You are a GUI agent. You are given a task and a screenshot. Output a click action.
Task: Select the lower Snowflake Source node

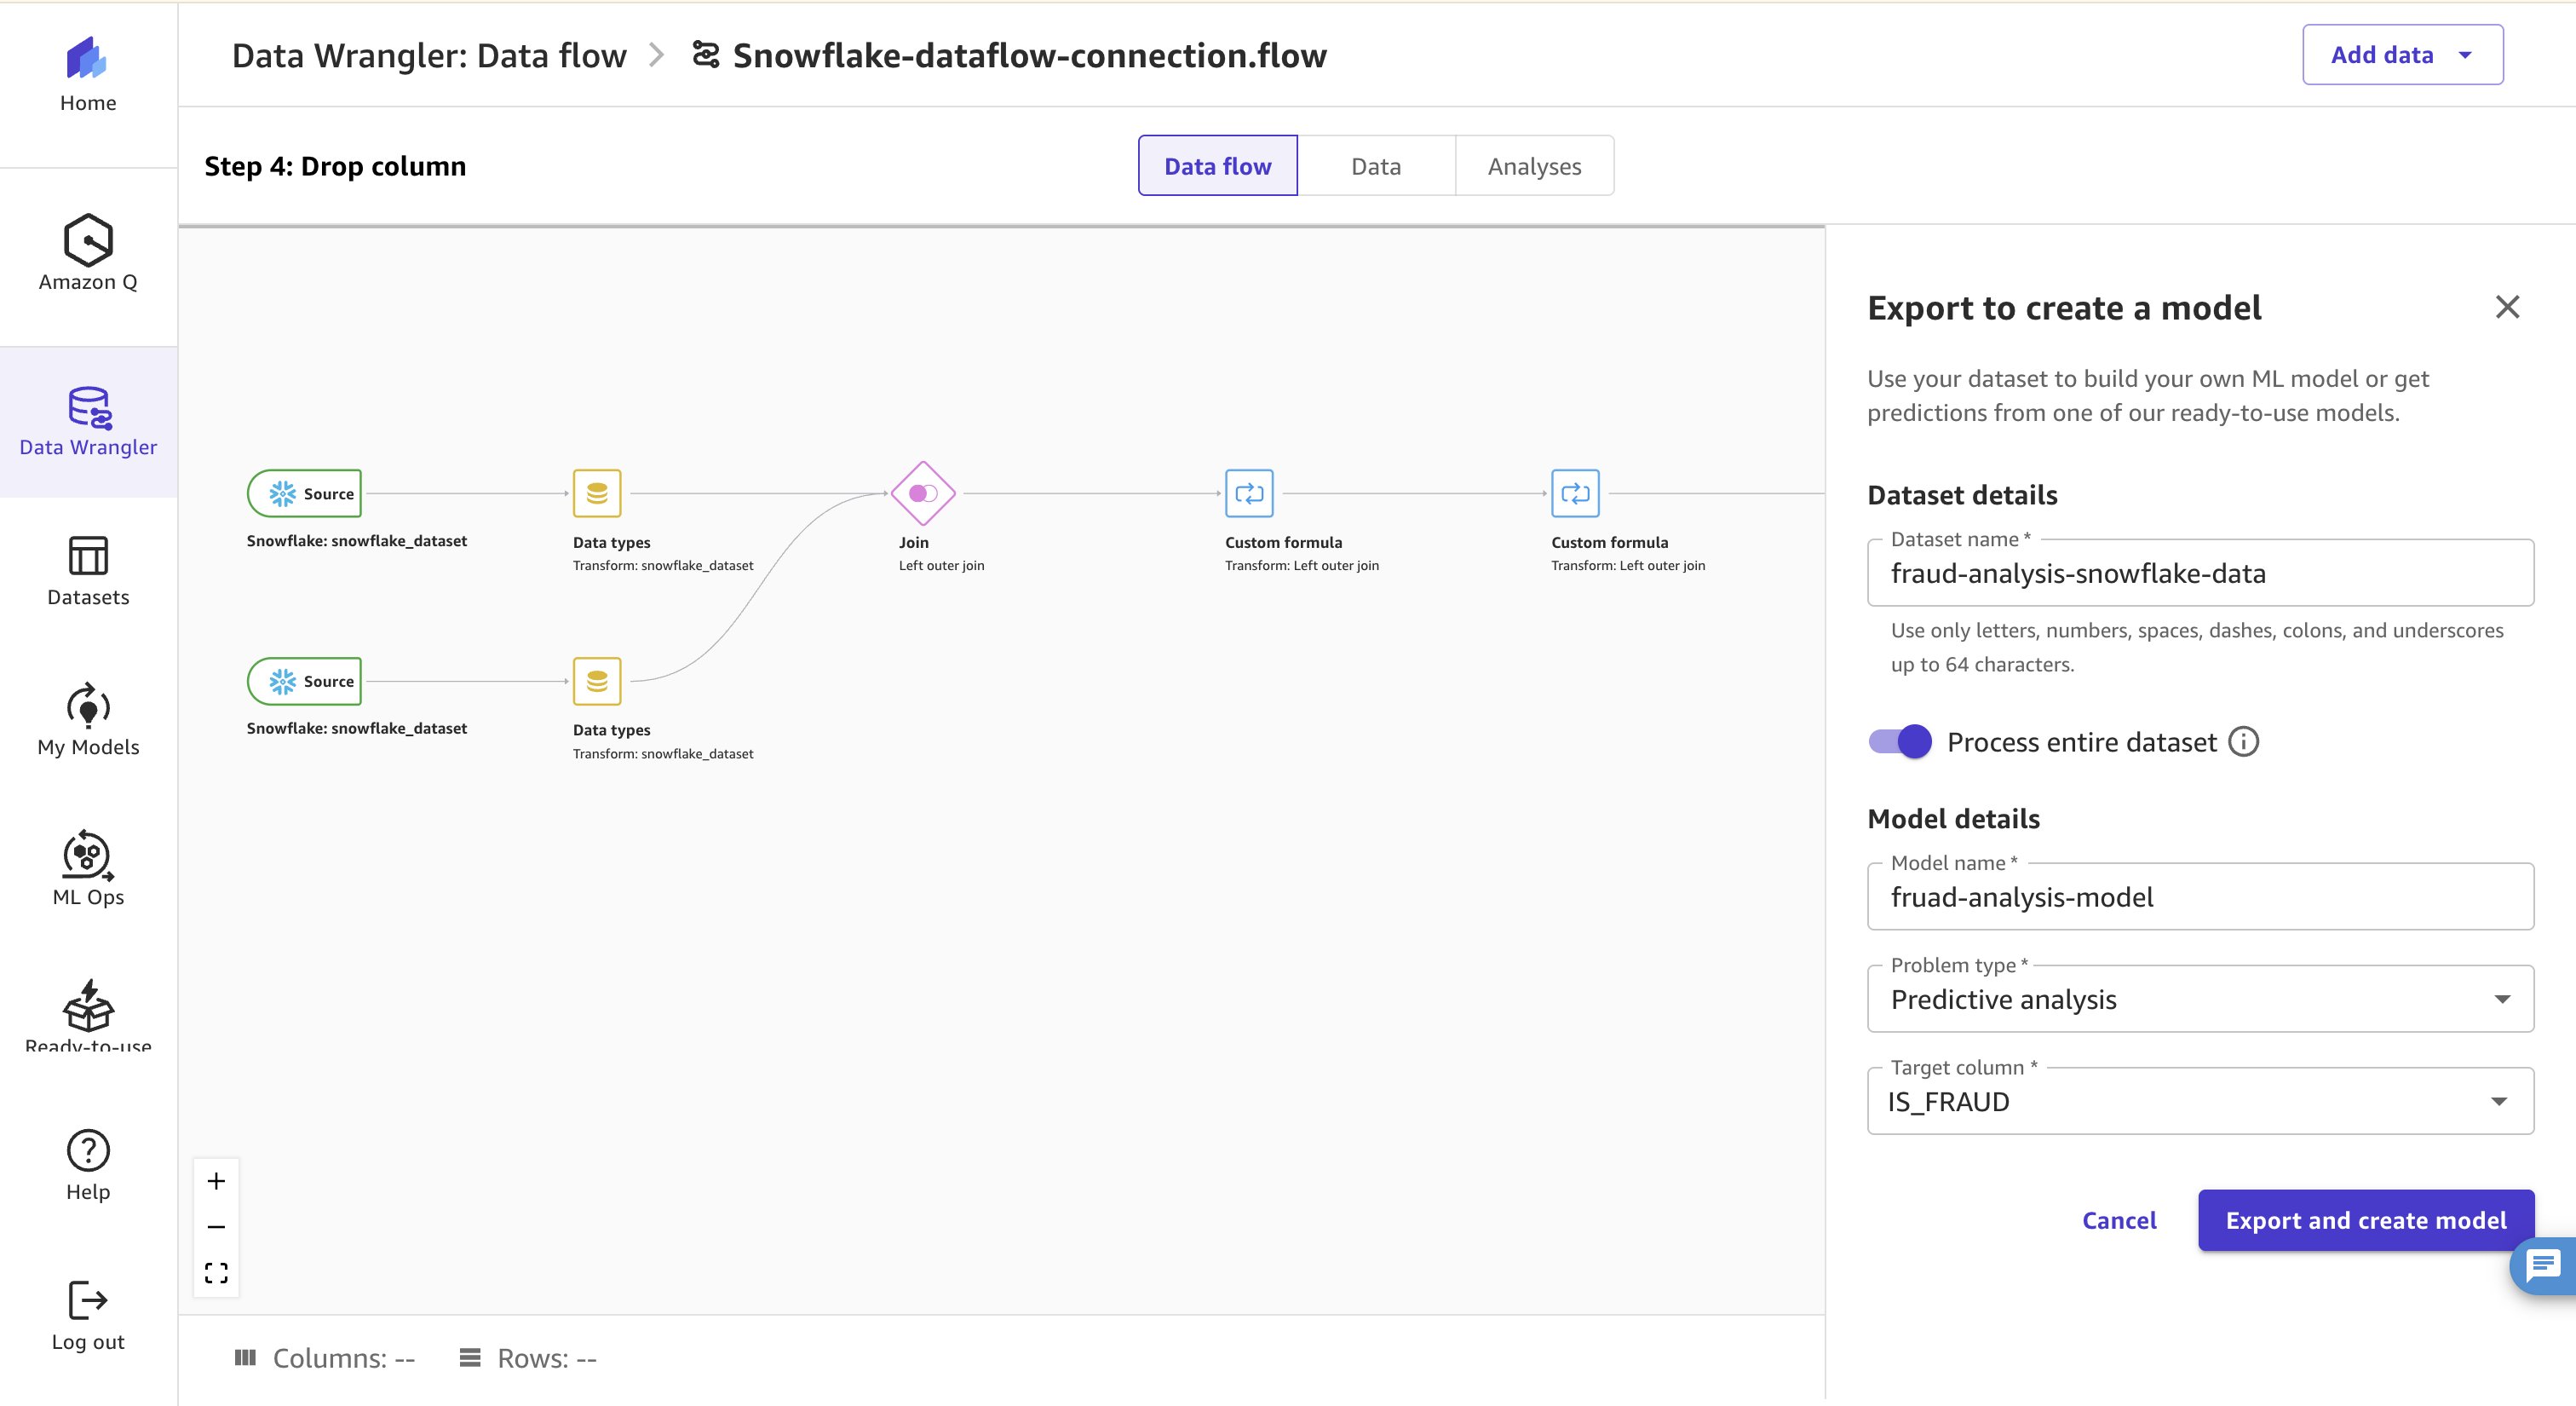[305, 681]
